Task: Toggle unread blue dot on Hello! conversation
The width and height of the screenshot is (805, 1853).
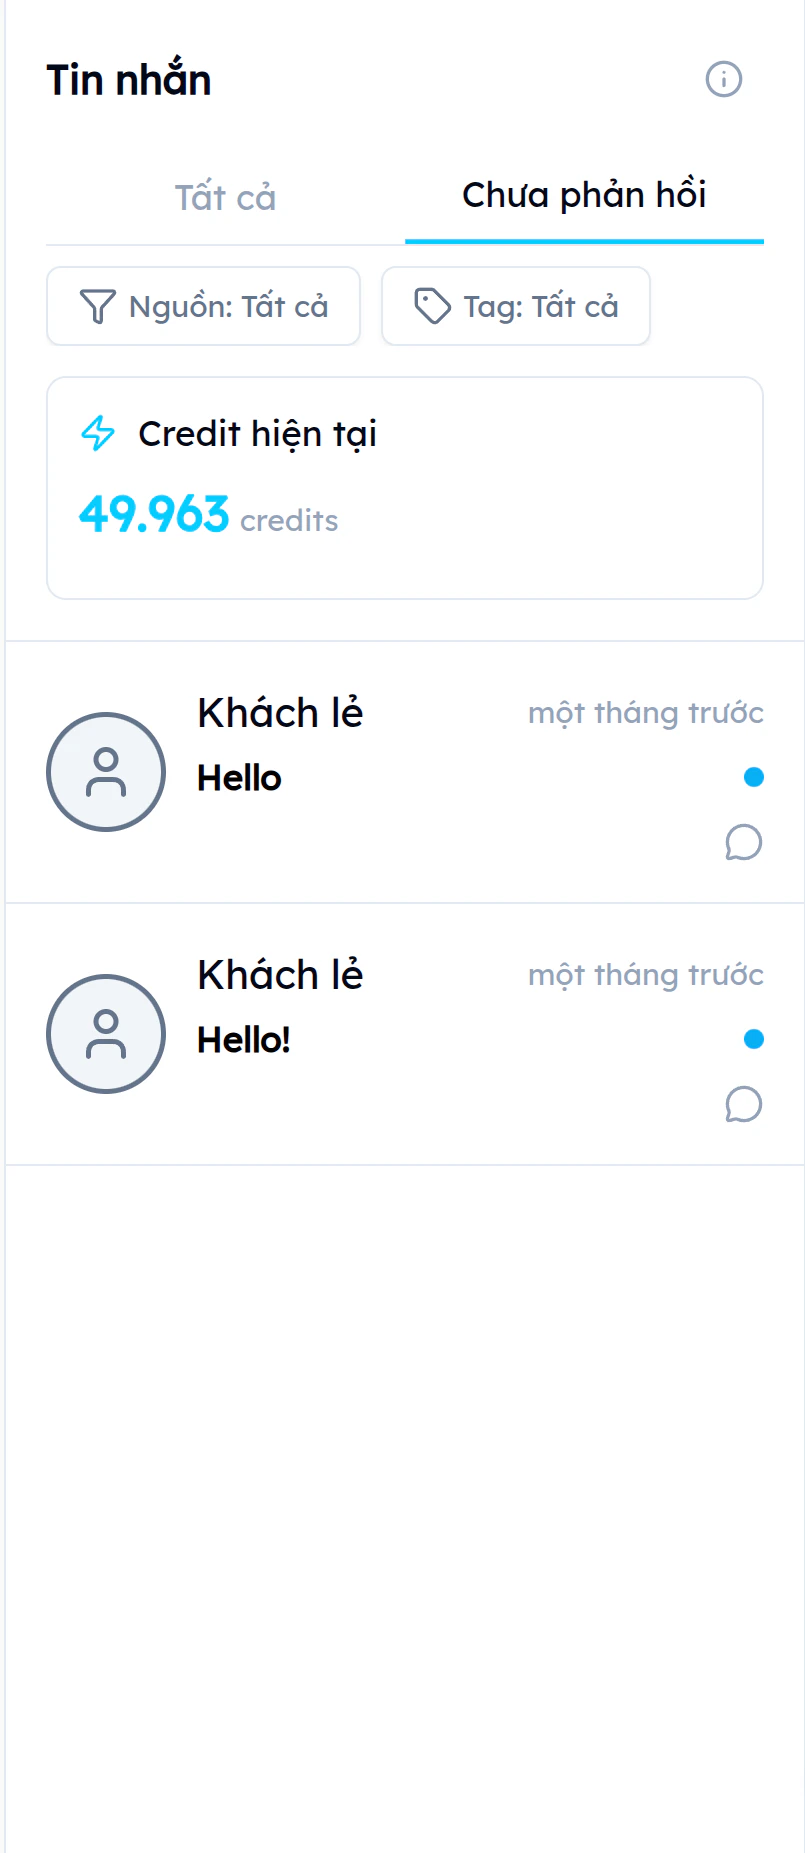Action: pos(753,1039)
